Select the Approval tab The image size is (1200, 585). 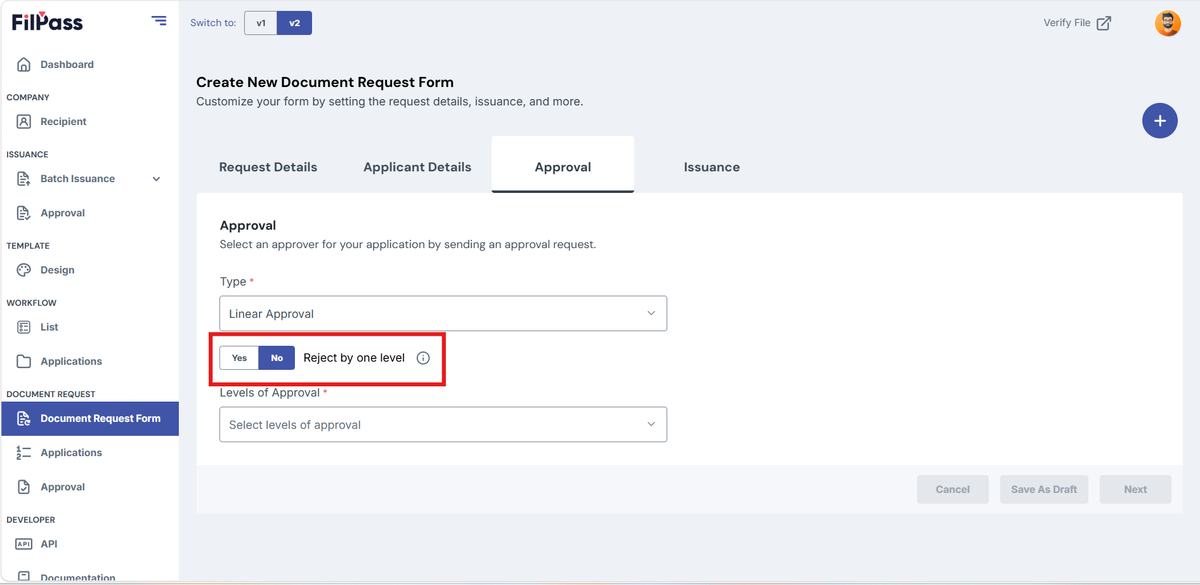[563, 165]
